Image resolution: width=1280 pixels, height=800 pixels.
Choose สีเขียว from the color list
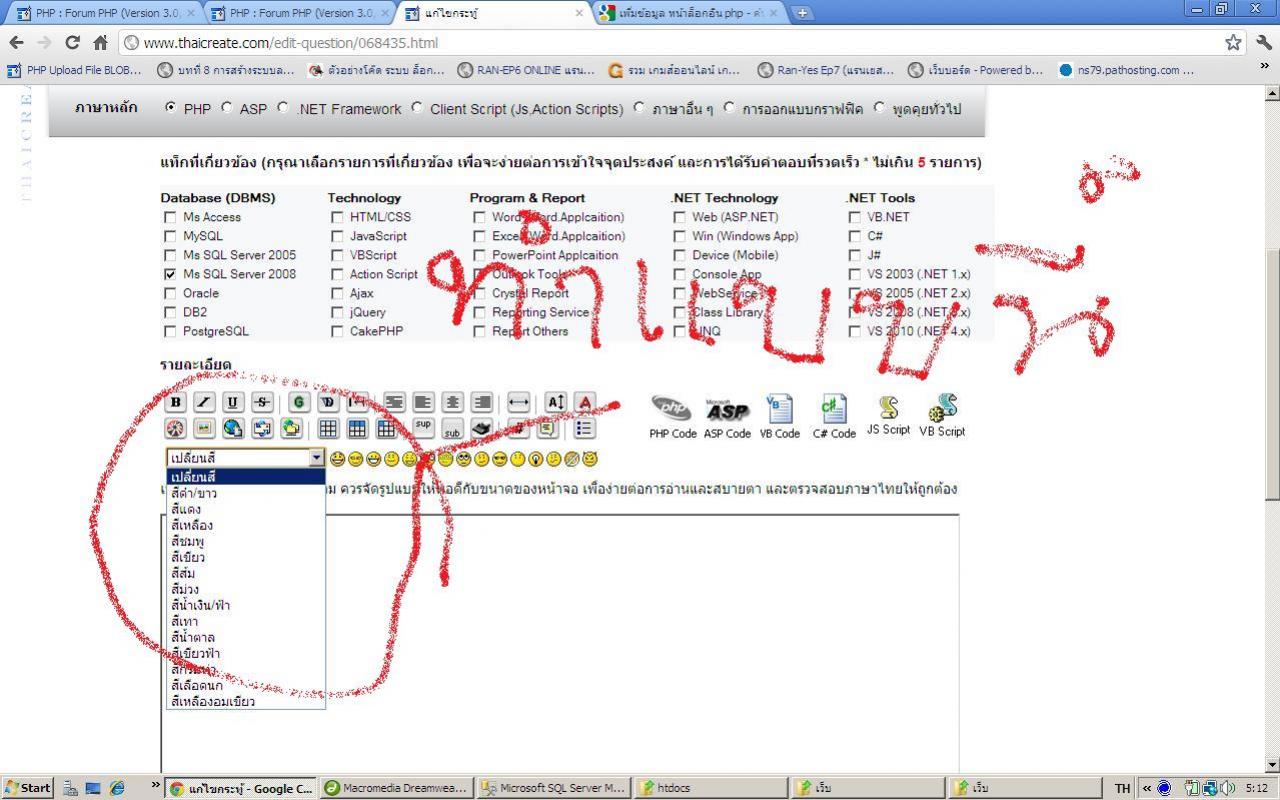coord(246,557)
